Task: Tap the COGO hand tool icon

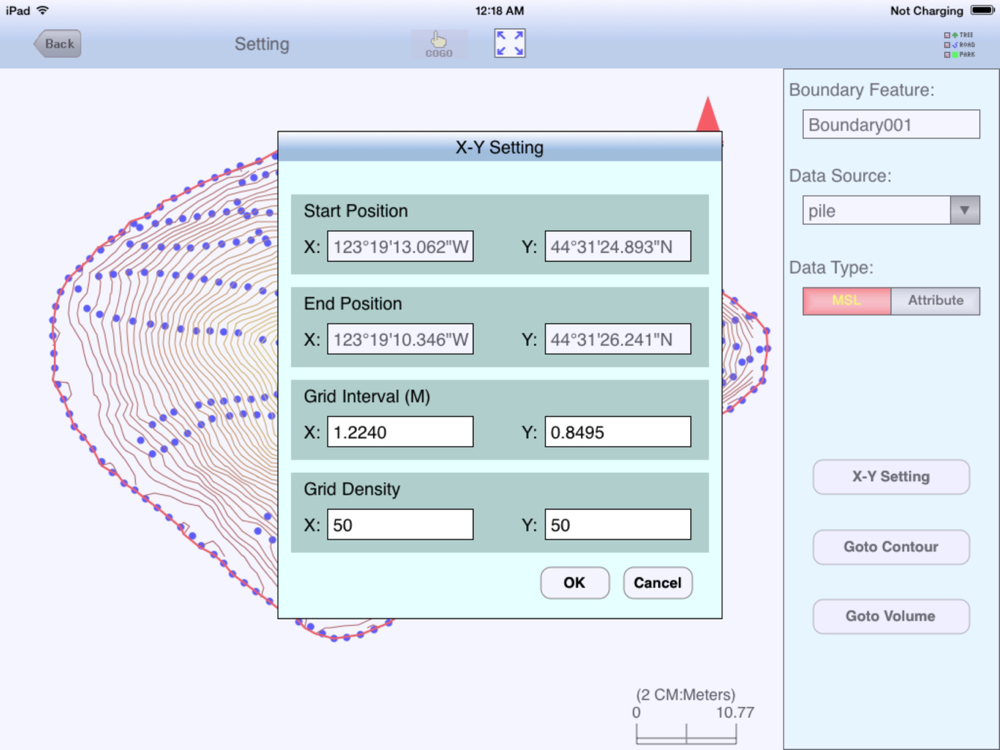Action: [x=439, y=44]
